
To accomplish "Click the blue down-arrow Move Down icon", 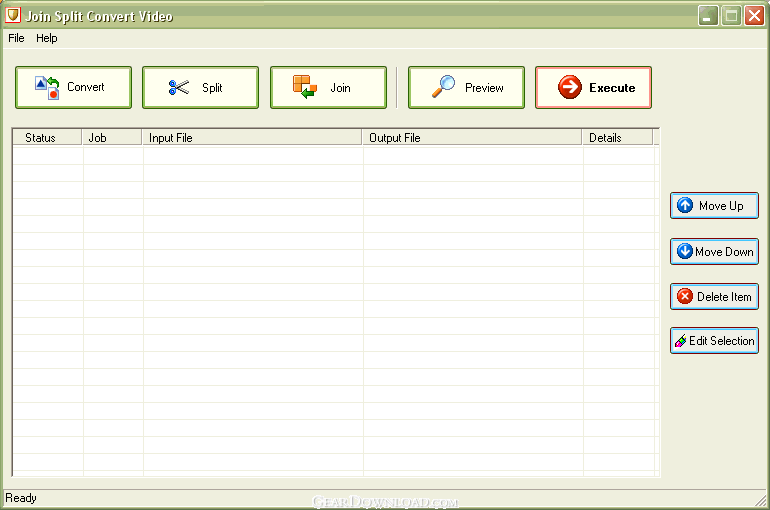I will 685,251.
